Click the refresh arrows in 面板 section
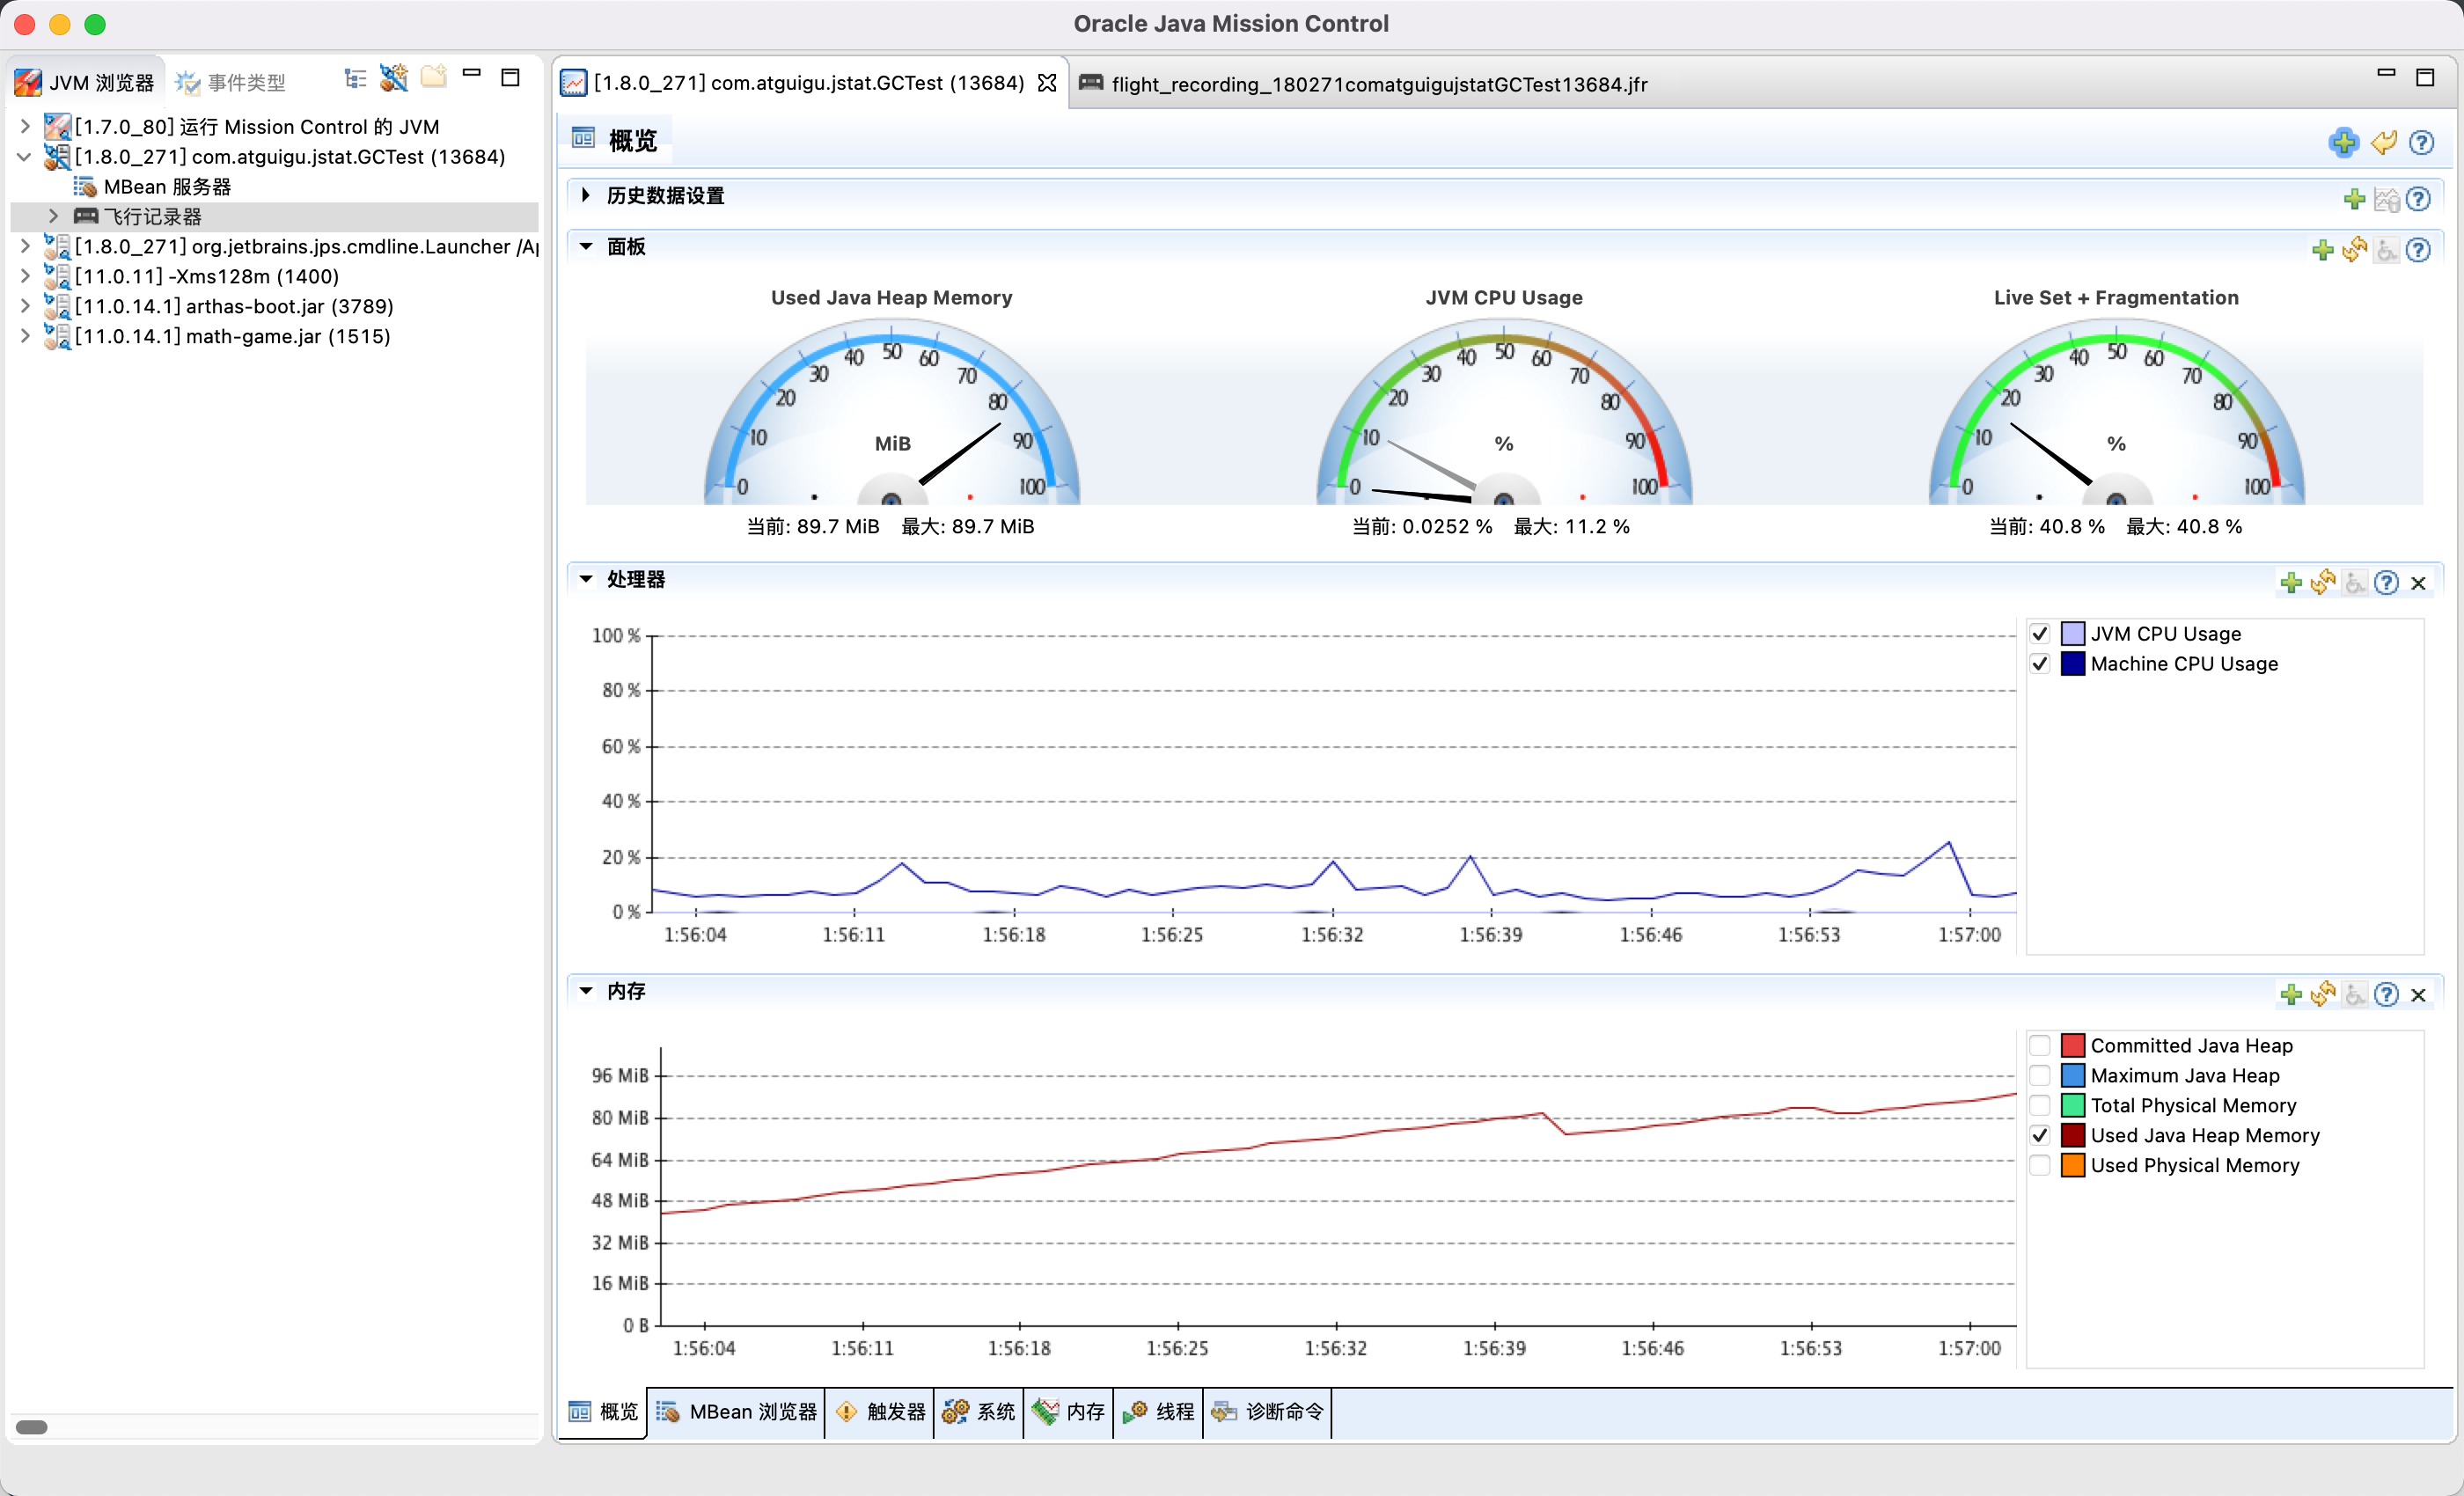2464x1496 pixels. [2355, 248]
